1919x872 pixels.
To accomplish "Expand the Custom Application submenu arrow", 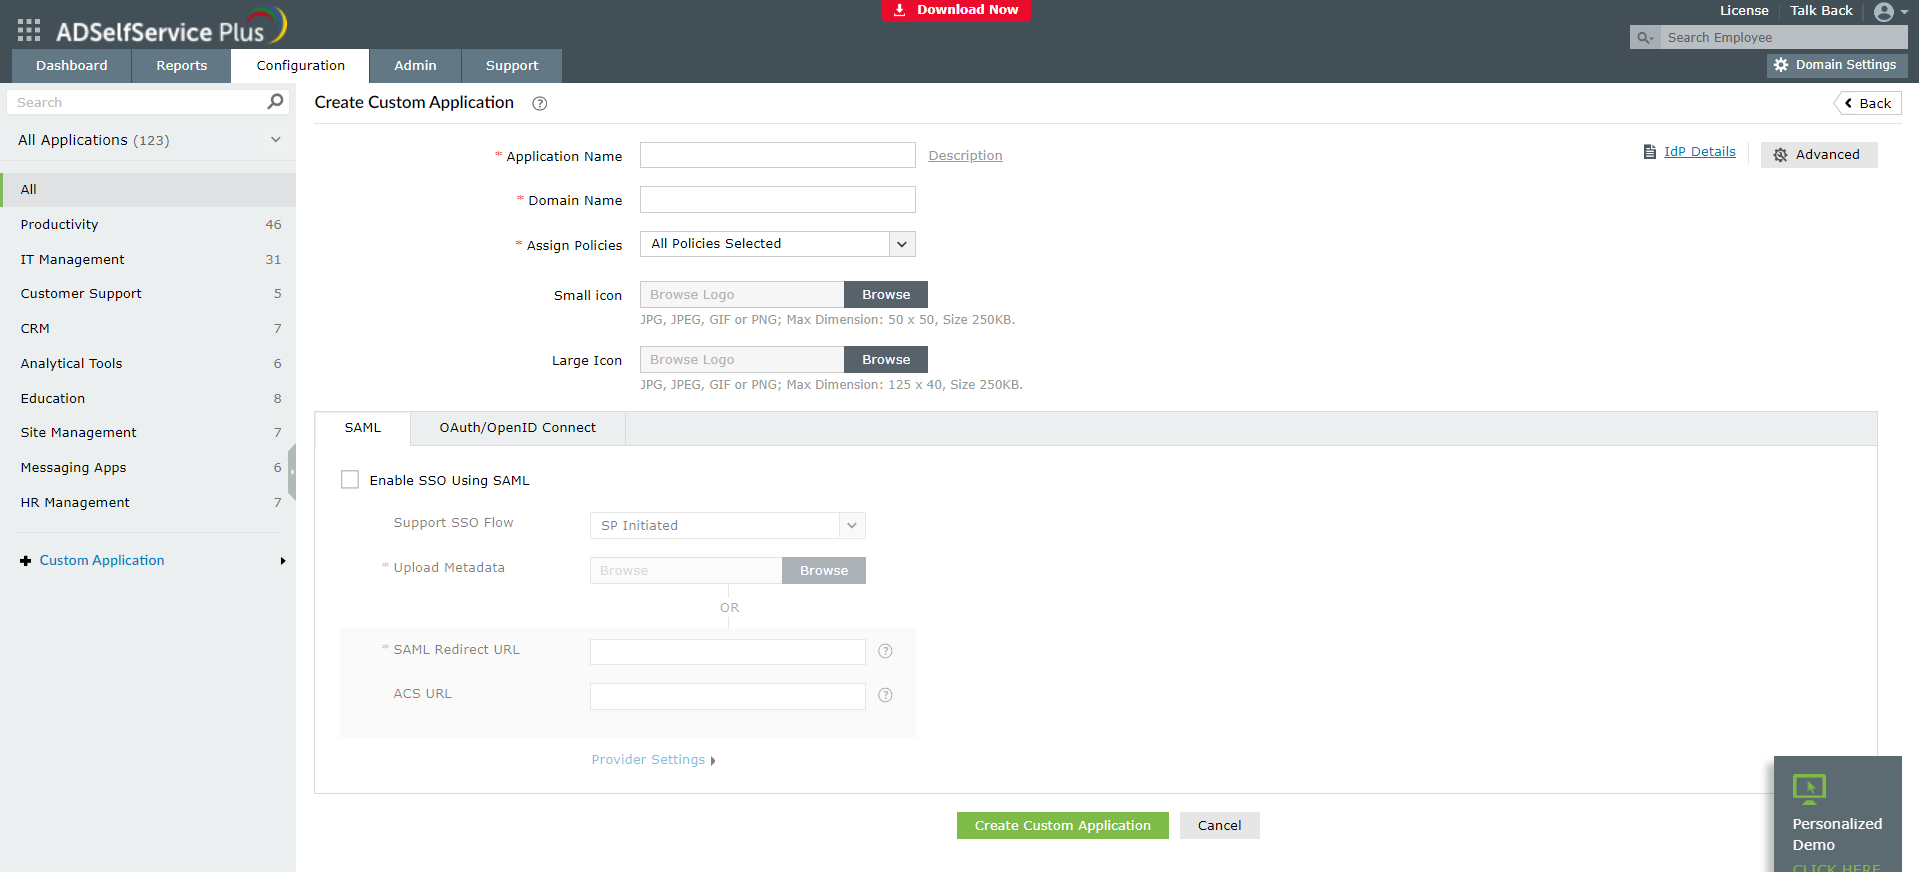I will (x=283, y=561).
